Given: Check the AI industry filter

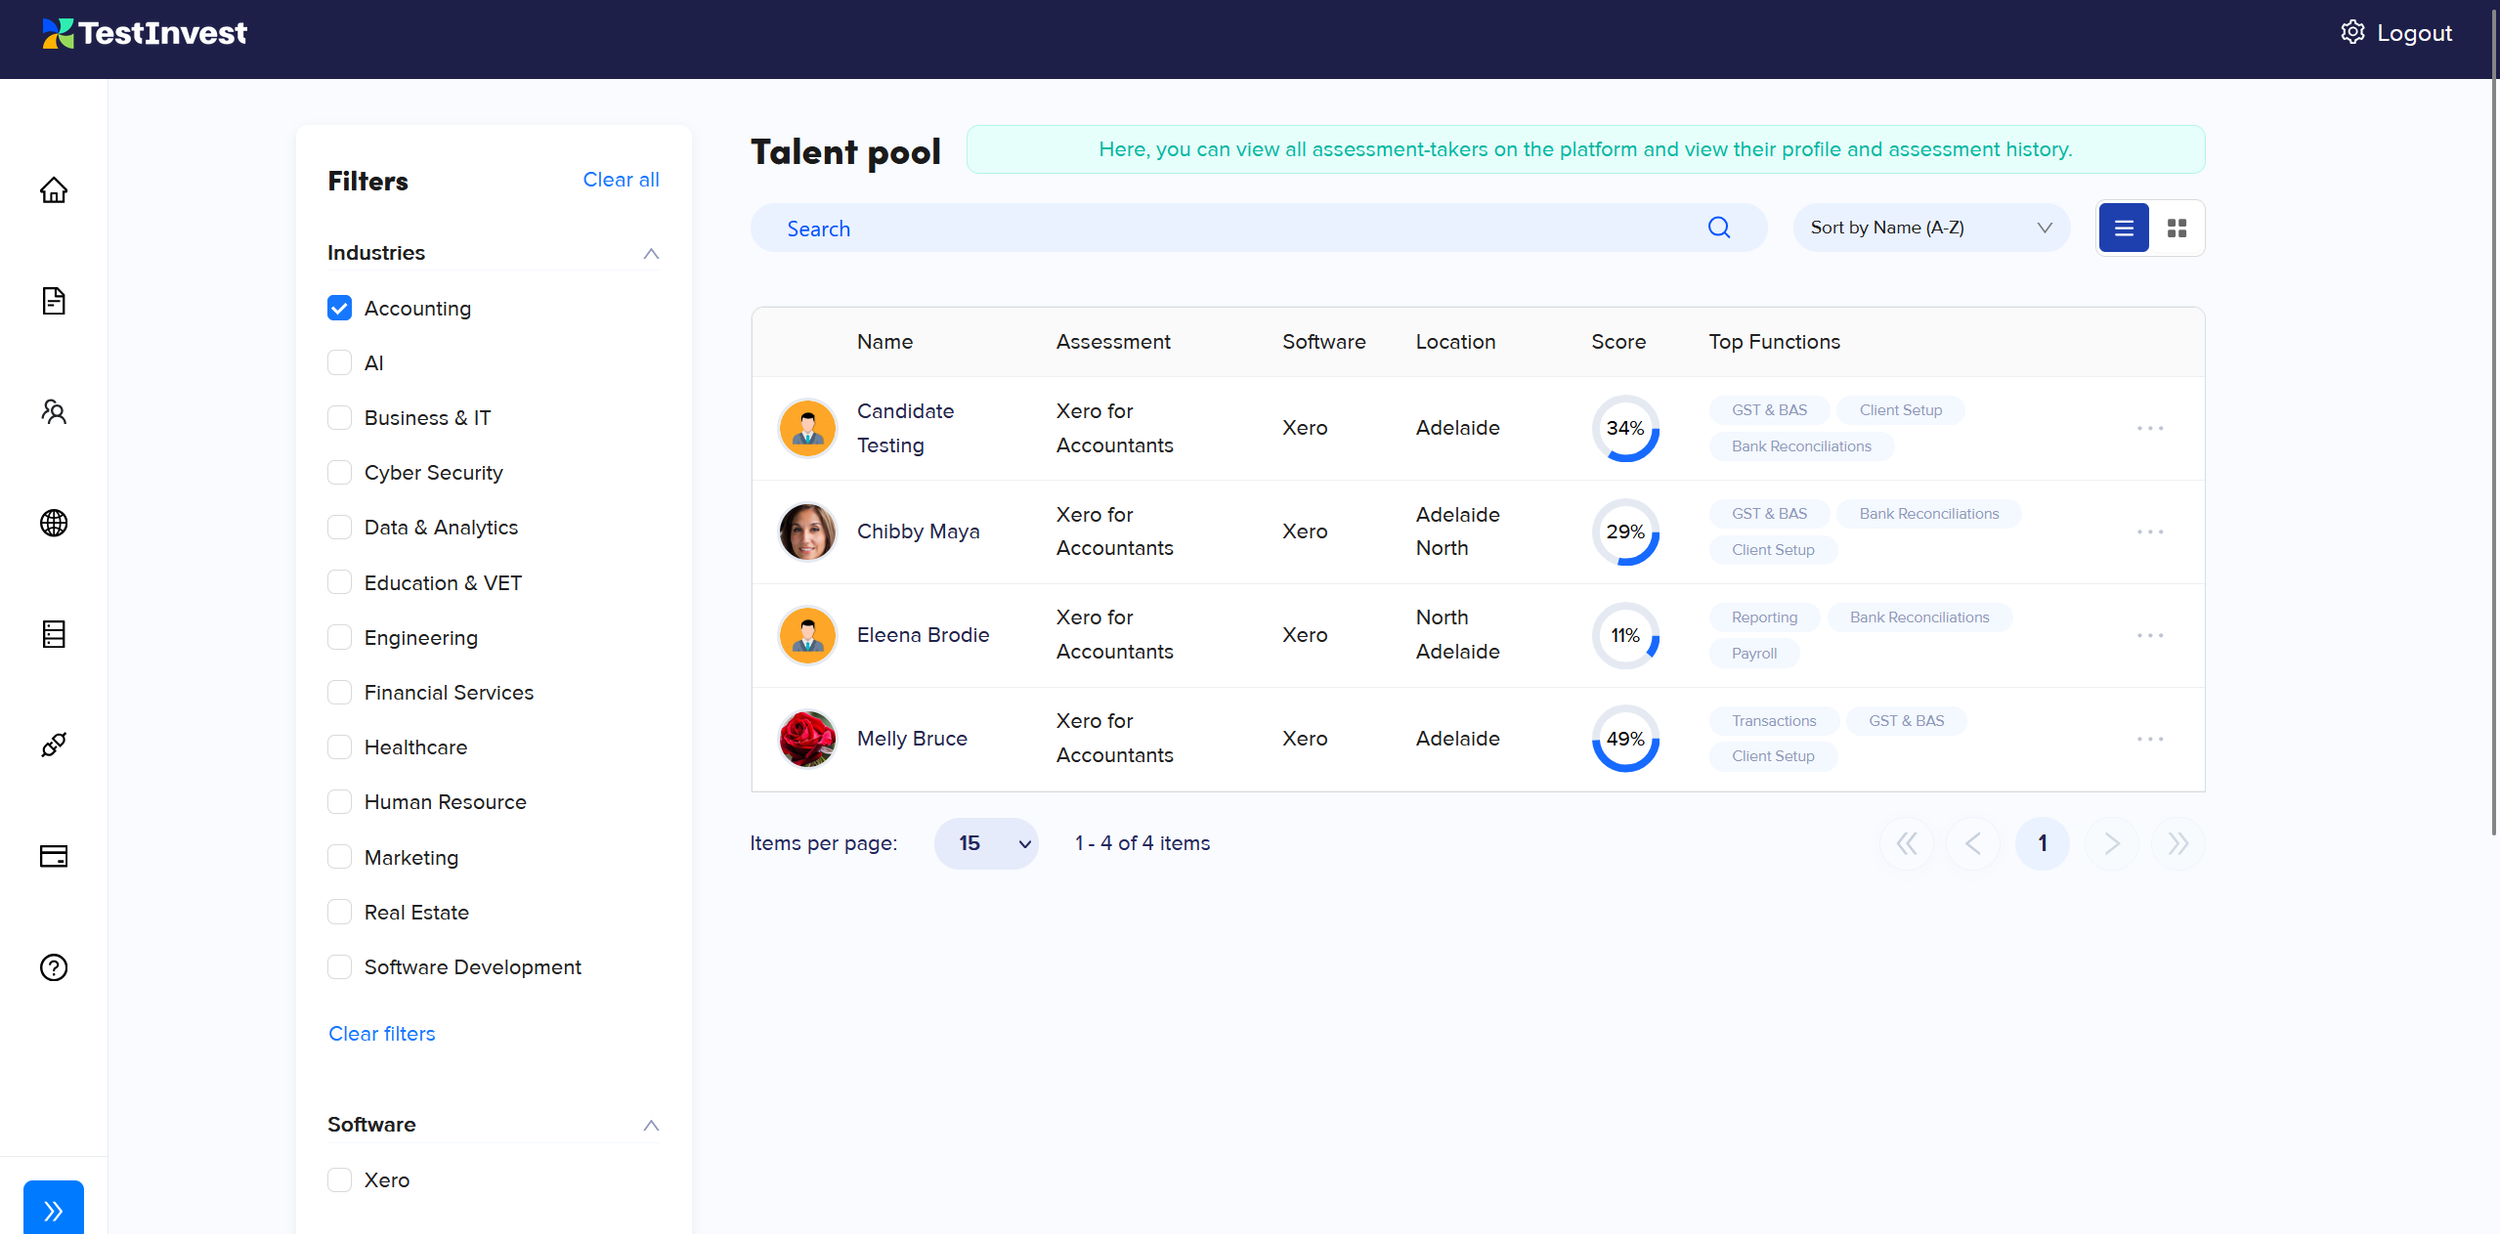Looking at the screenshot, I should (340, 363).
